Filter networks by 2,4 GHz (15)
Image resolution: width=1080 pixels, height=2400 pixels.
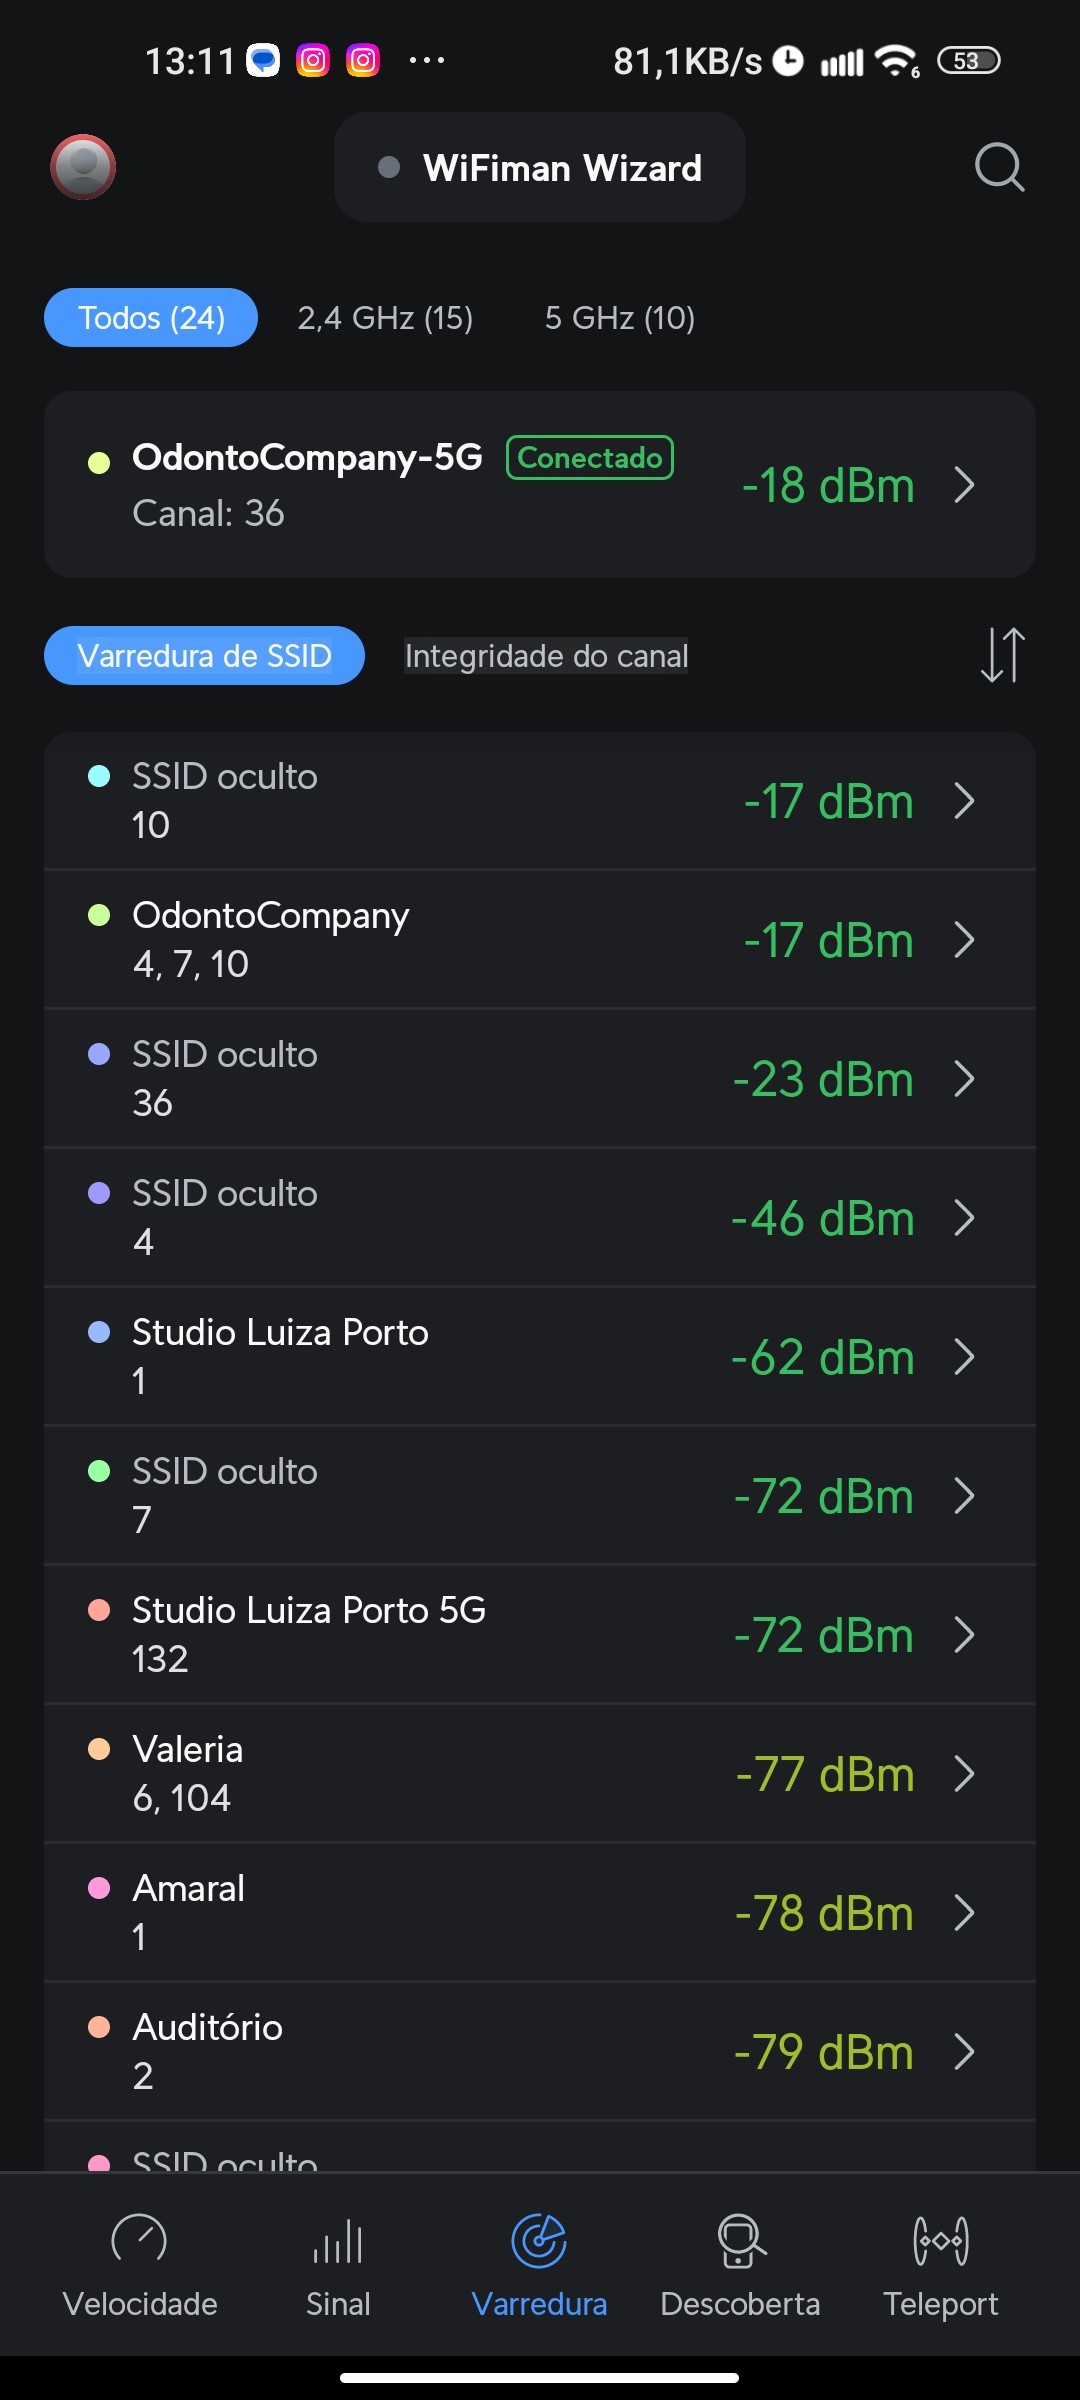point(385,318)
